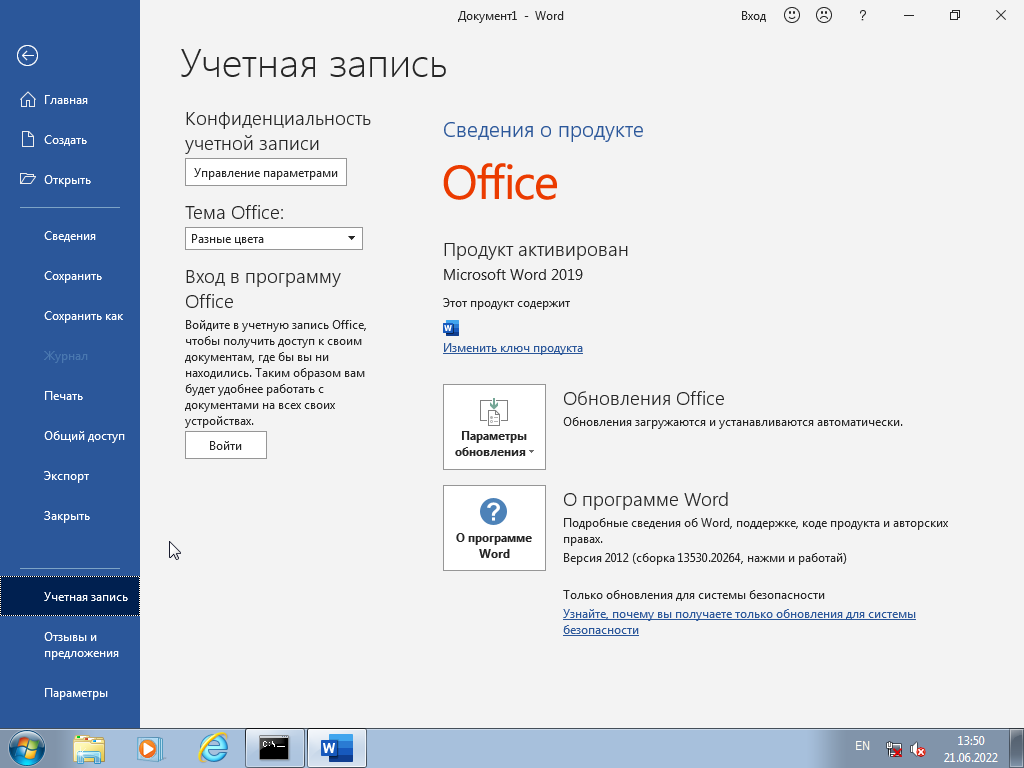Screen dimensions: 1024x768
Task: Send a frown with the sad face icon
Action: pos(824,15)
